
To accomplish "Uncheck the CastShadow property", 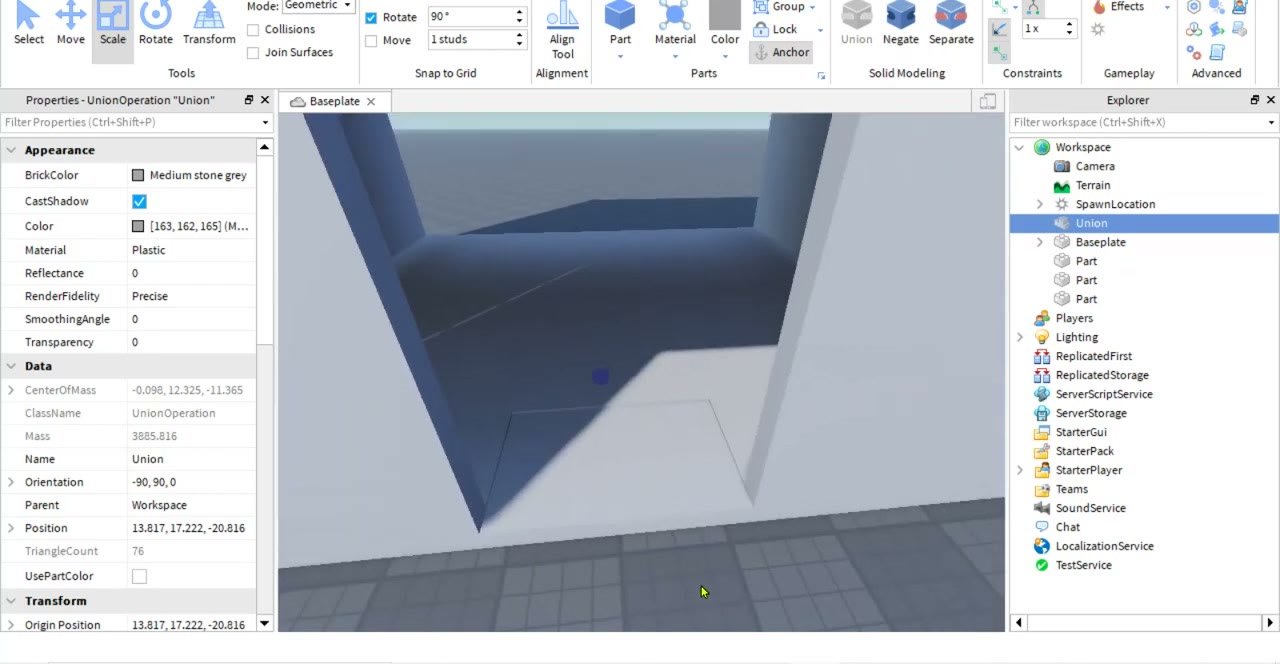I will (139, 201).
